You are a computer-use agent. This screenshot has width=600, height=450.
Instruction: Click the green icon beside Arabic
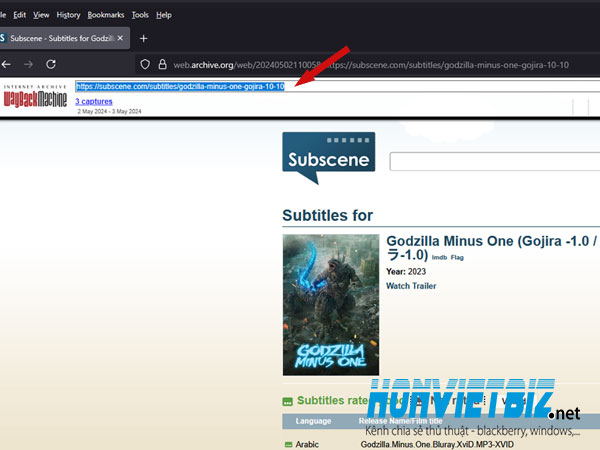(x=288, y=445)
